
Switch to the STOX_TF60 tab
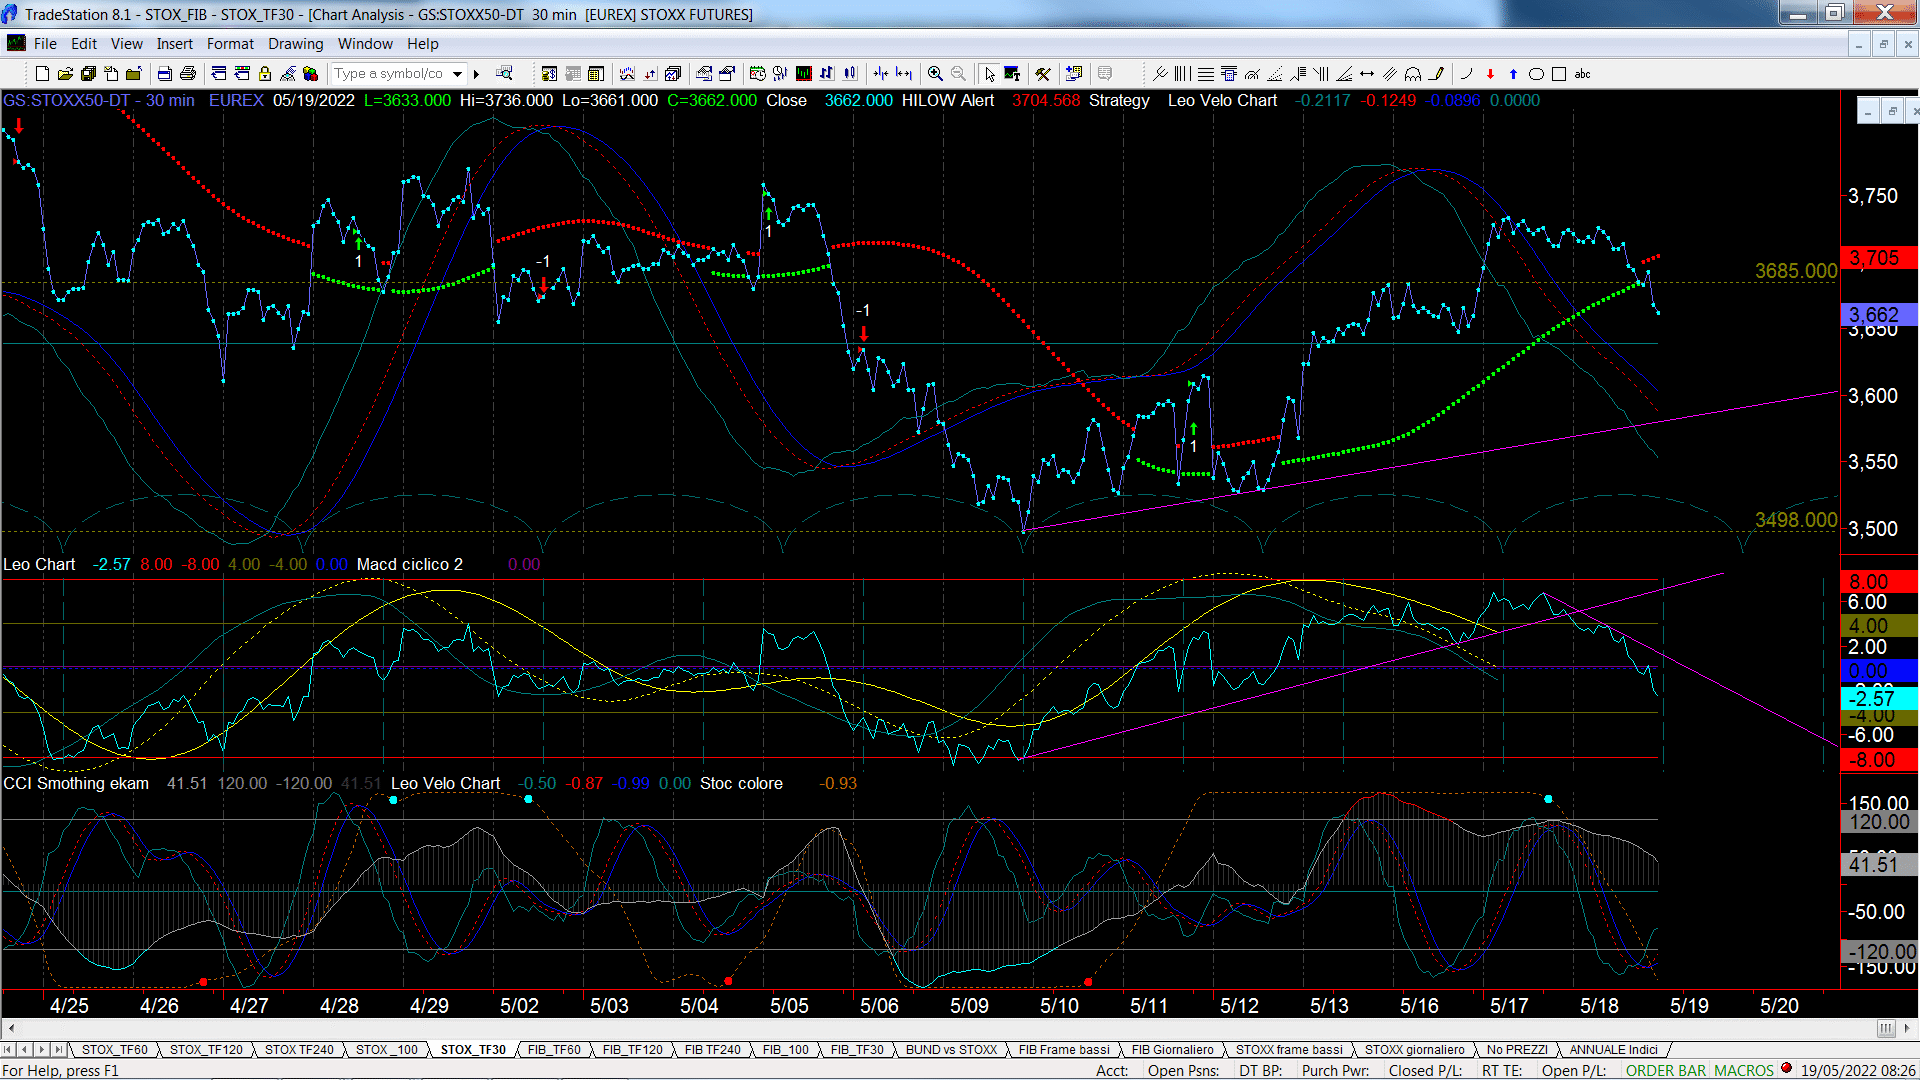click(x=115, y=1049)
